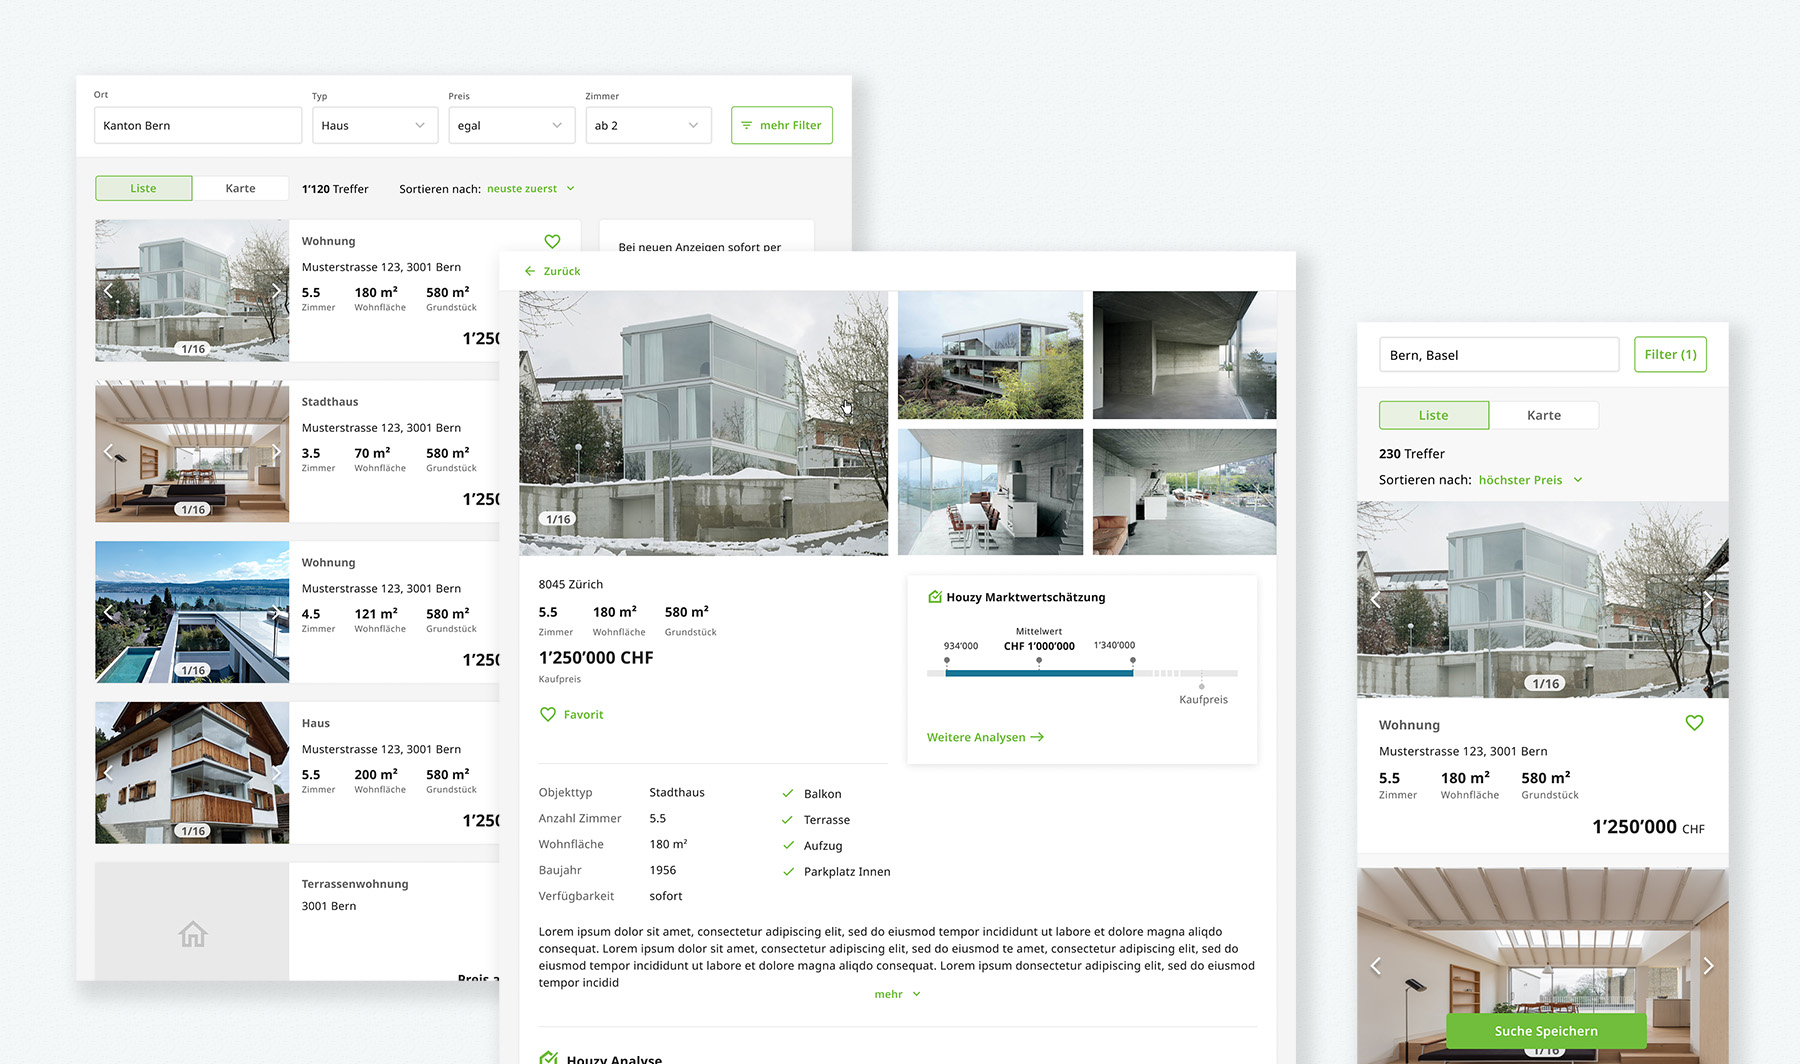Show the previous photo on the first Wohnung listing

tap(109, 291)
